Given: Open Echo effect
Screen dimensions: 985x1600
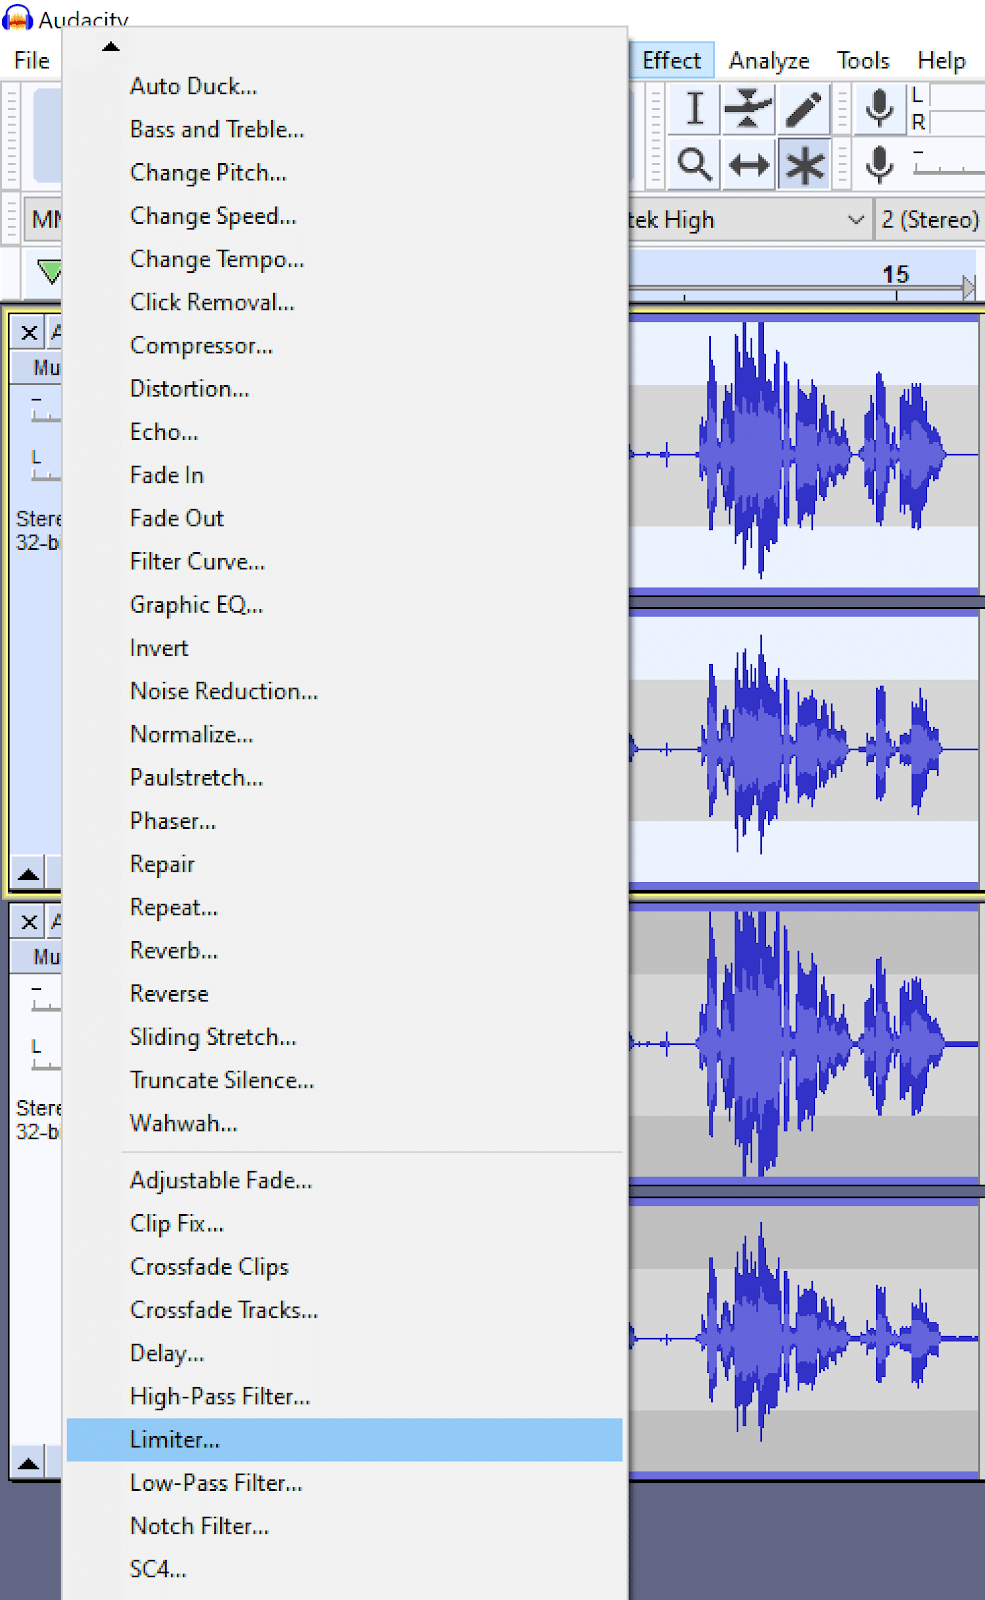Looking at the screenshot, I should pos(345,432).
